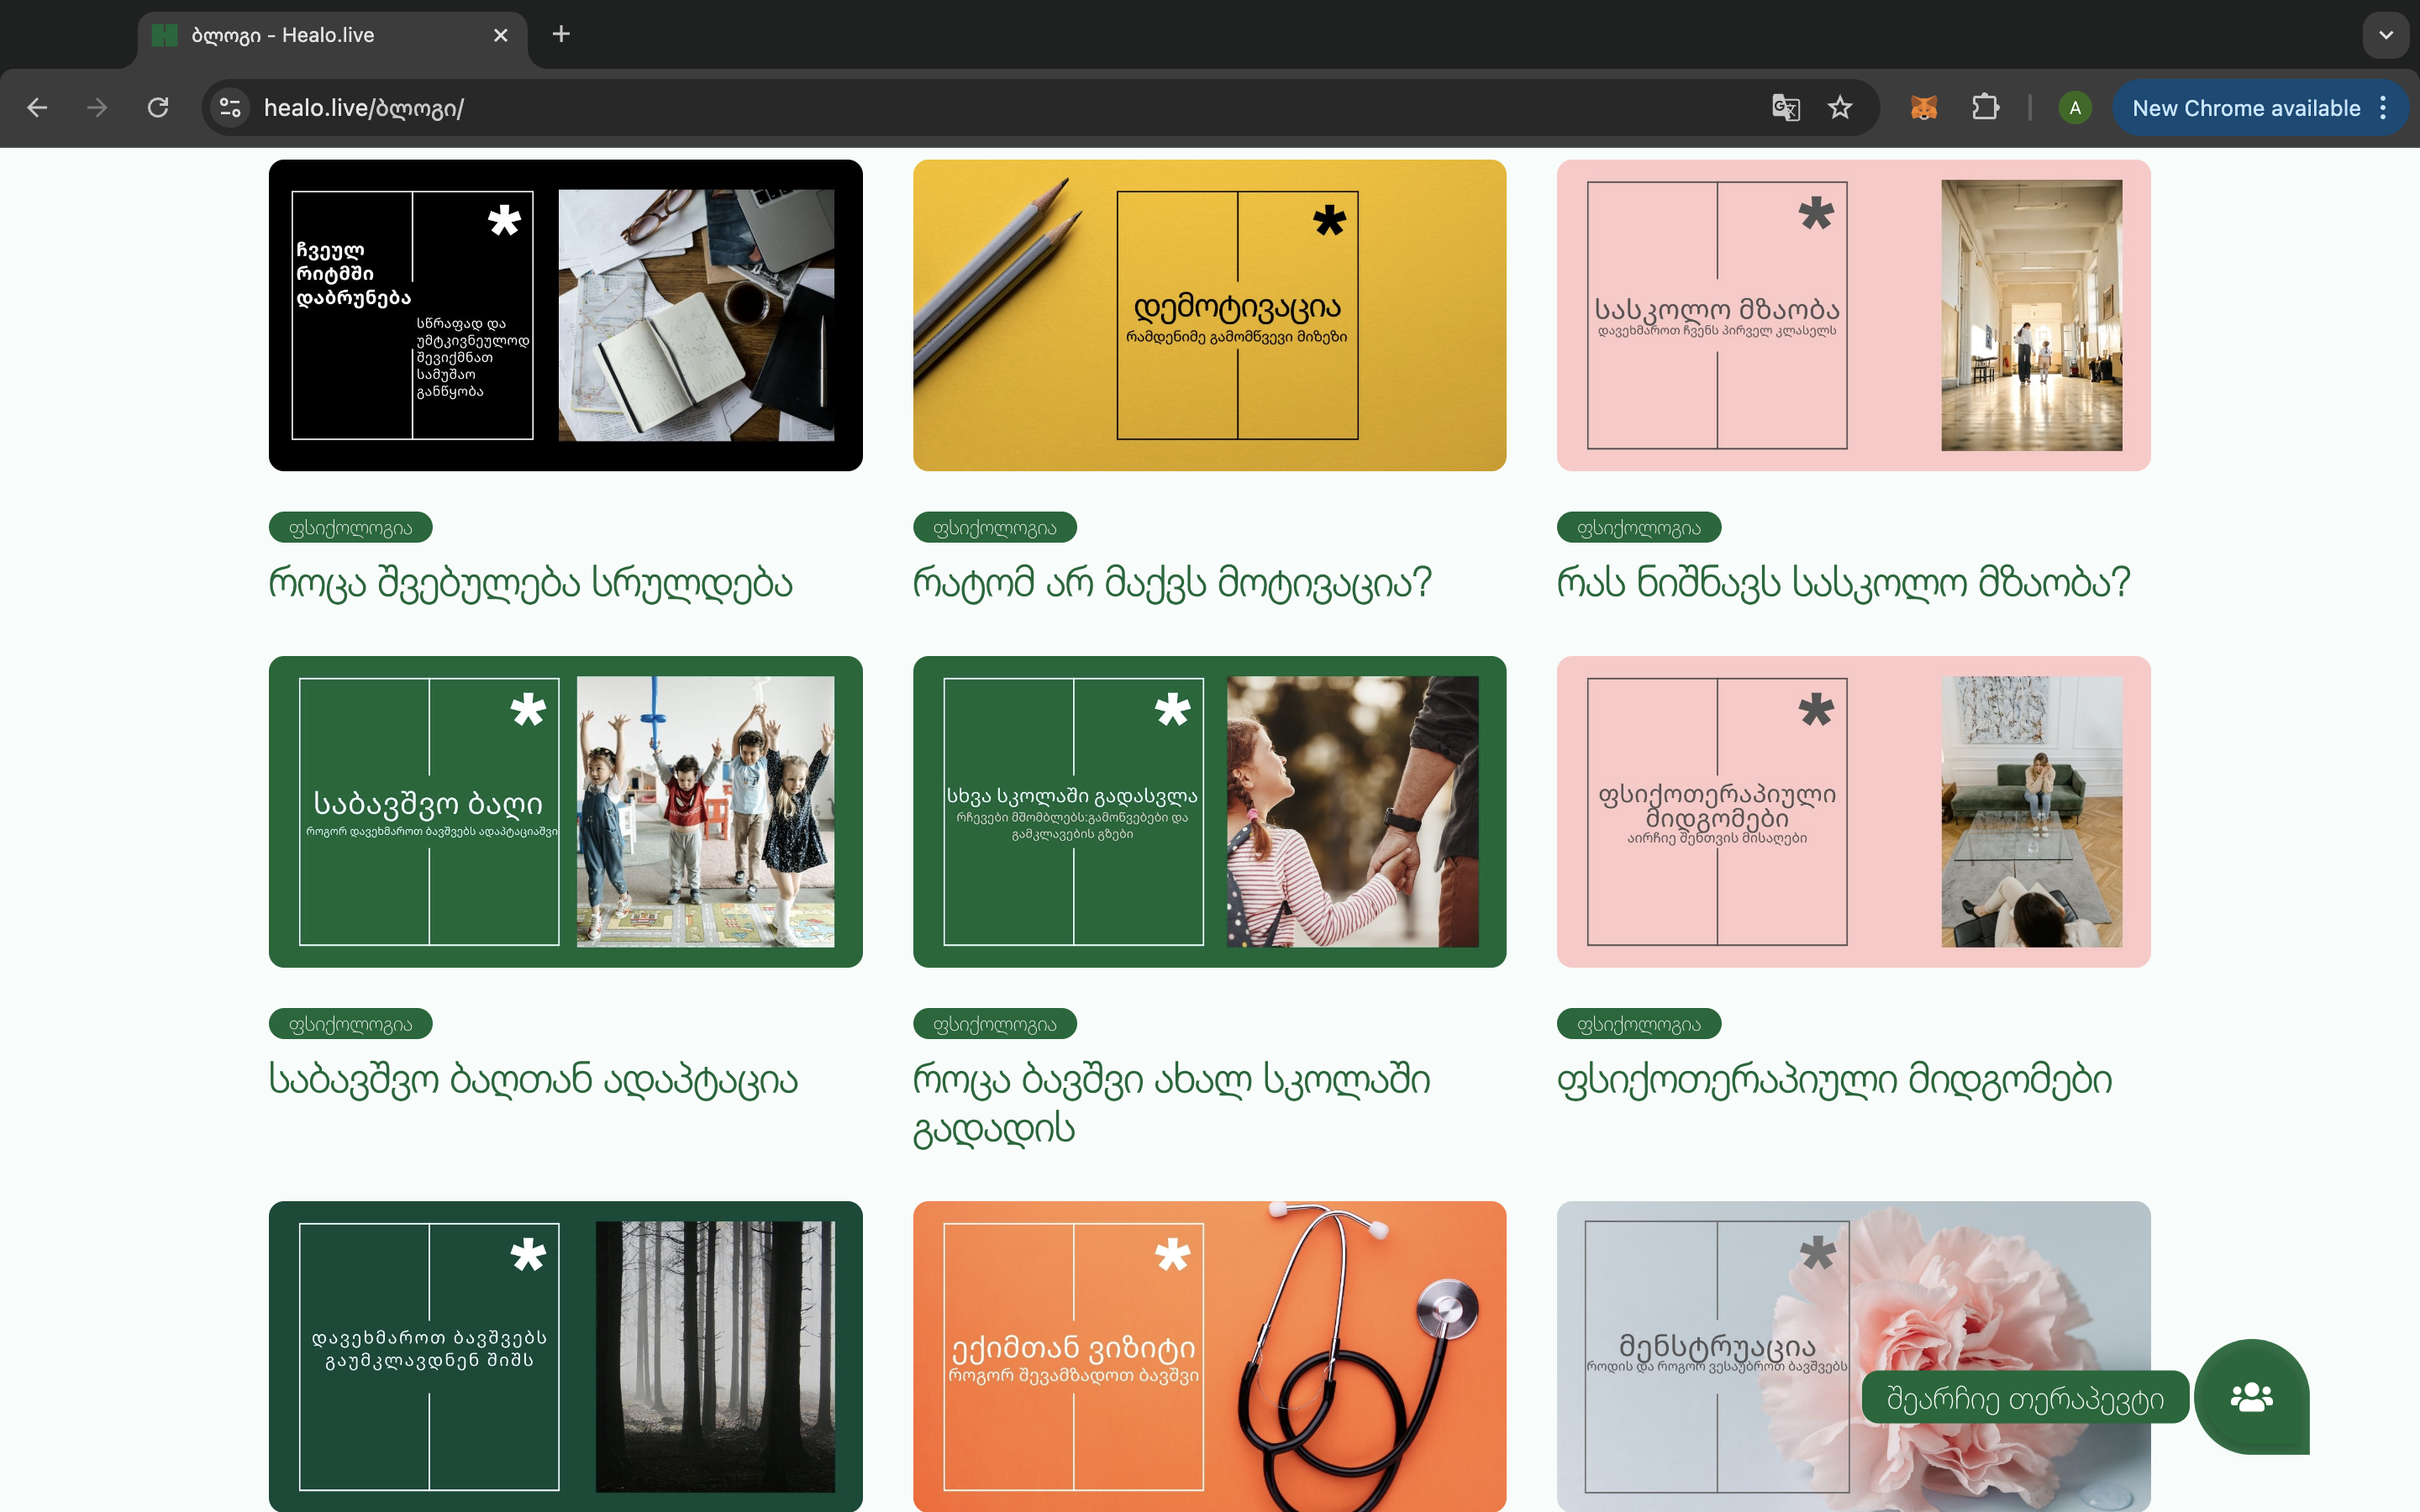Click the floating therapists group icon
The width and height of the screenshot is (2420, 1512).
[x=2251, y=1397]
